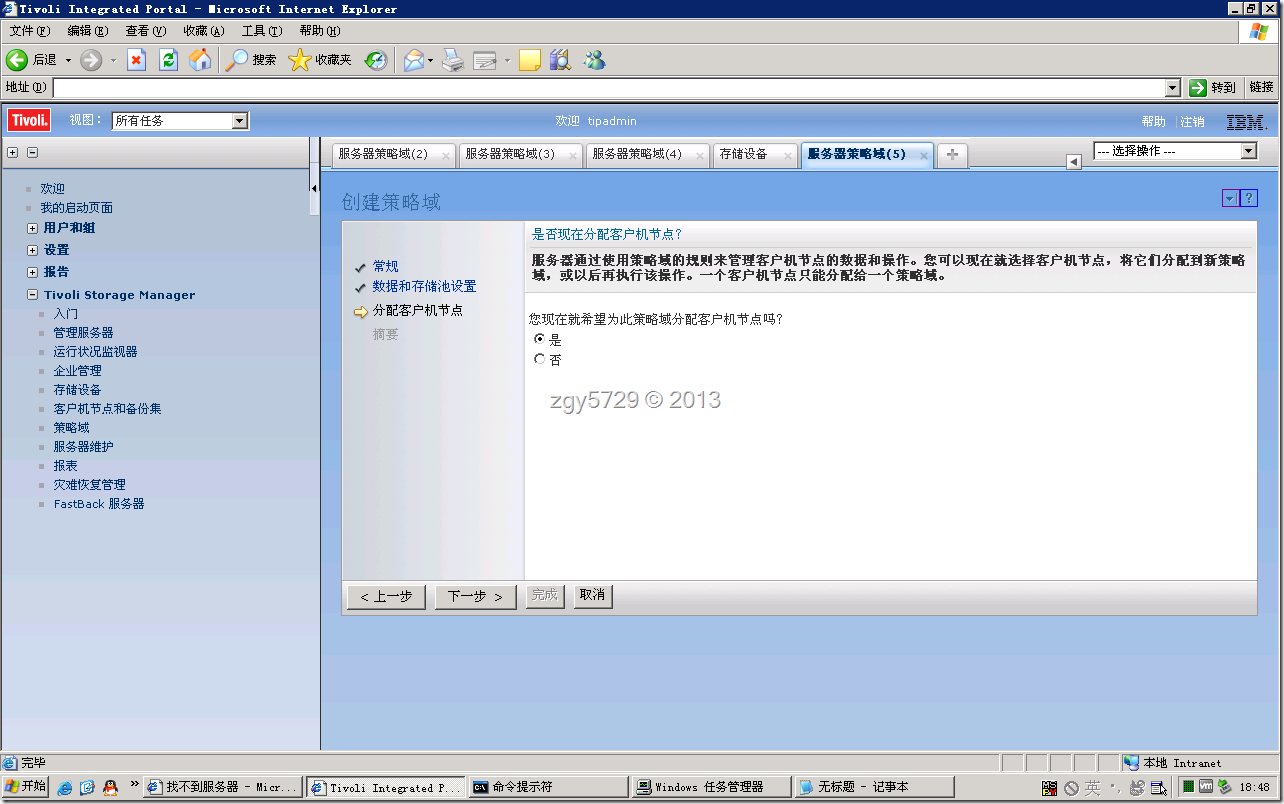Screen dimensions: 1284x804
Task: Open the address bar dropdown arrow
Action: click(1174, 88)
